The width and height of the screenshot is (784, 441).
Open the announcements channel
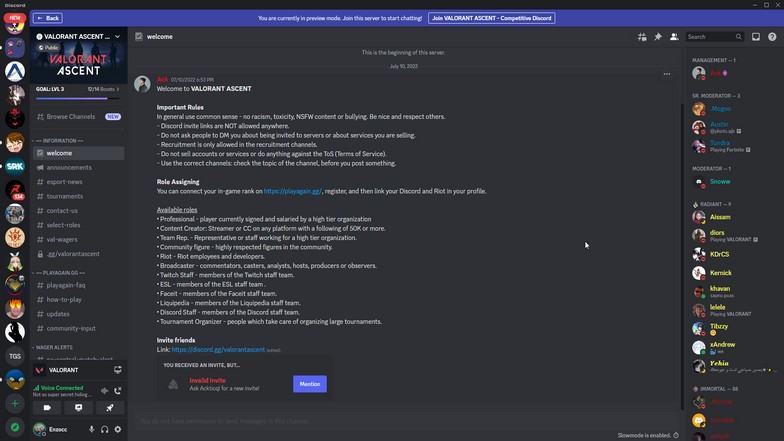coord(78,168)
